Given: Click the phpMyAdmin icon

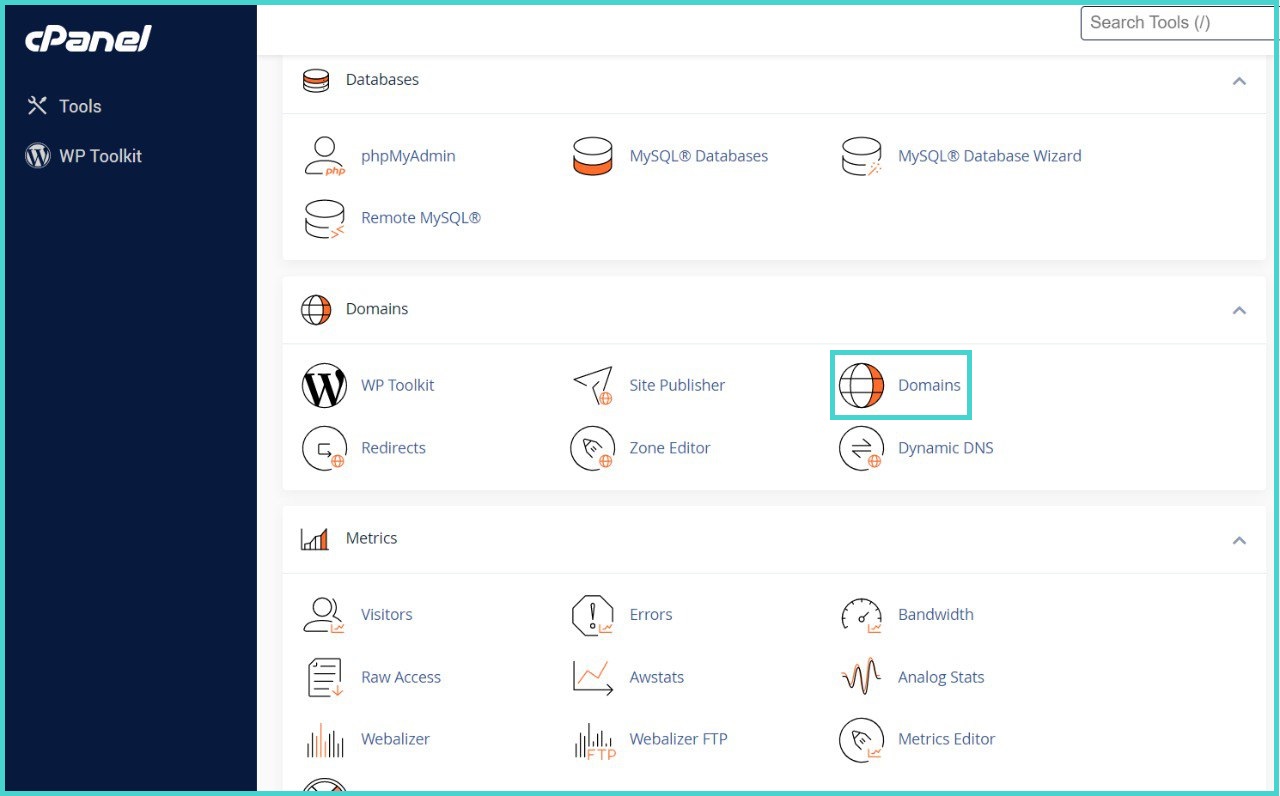Looking at the screenshot, I should [324, 156].
